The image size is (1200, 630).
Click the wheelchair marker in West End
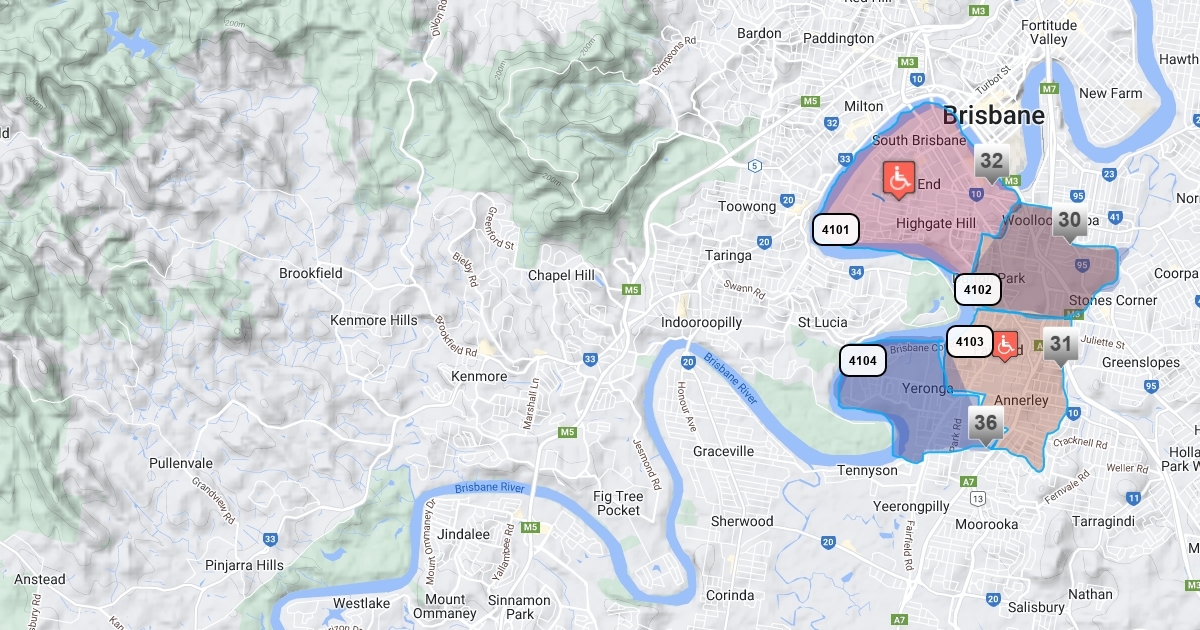(x=899, y=180)
